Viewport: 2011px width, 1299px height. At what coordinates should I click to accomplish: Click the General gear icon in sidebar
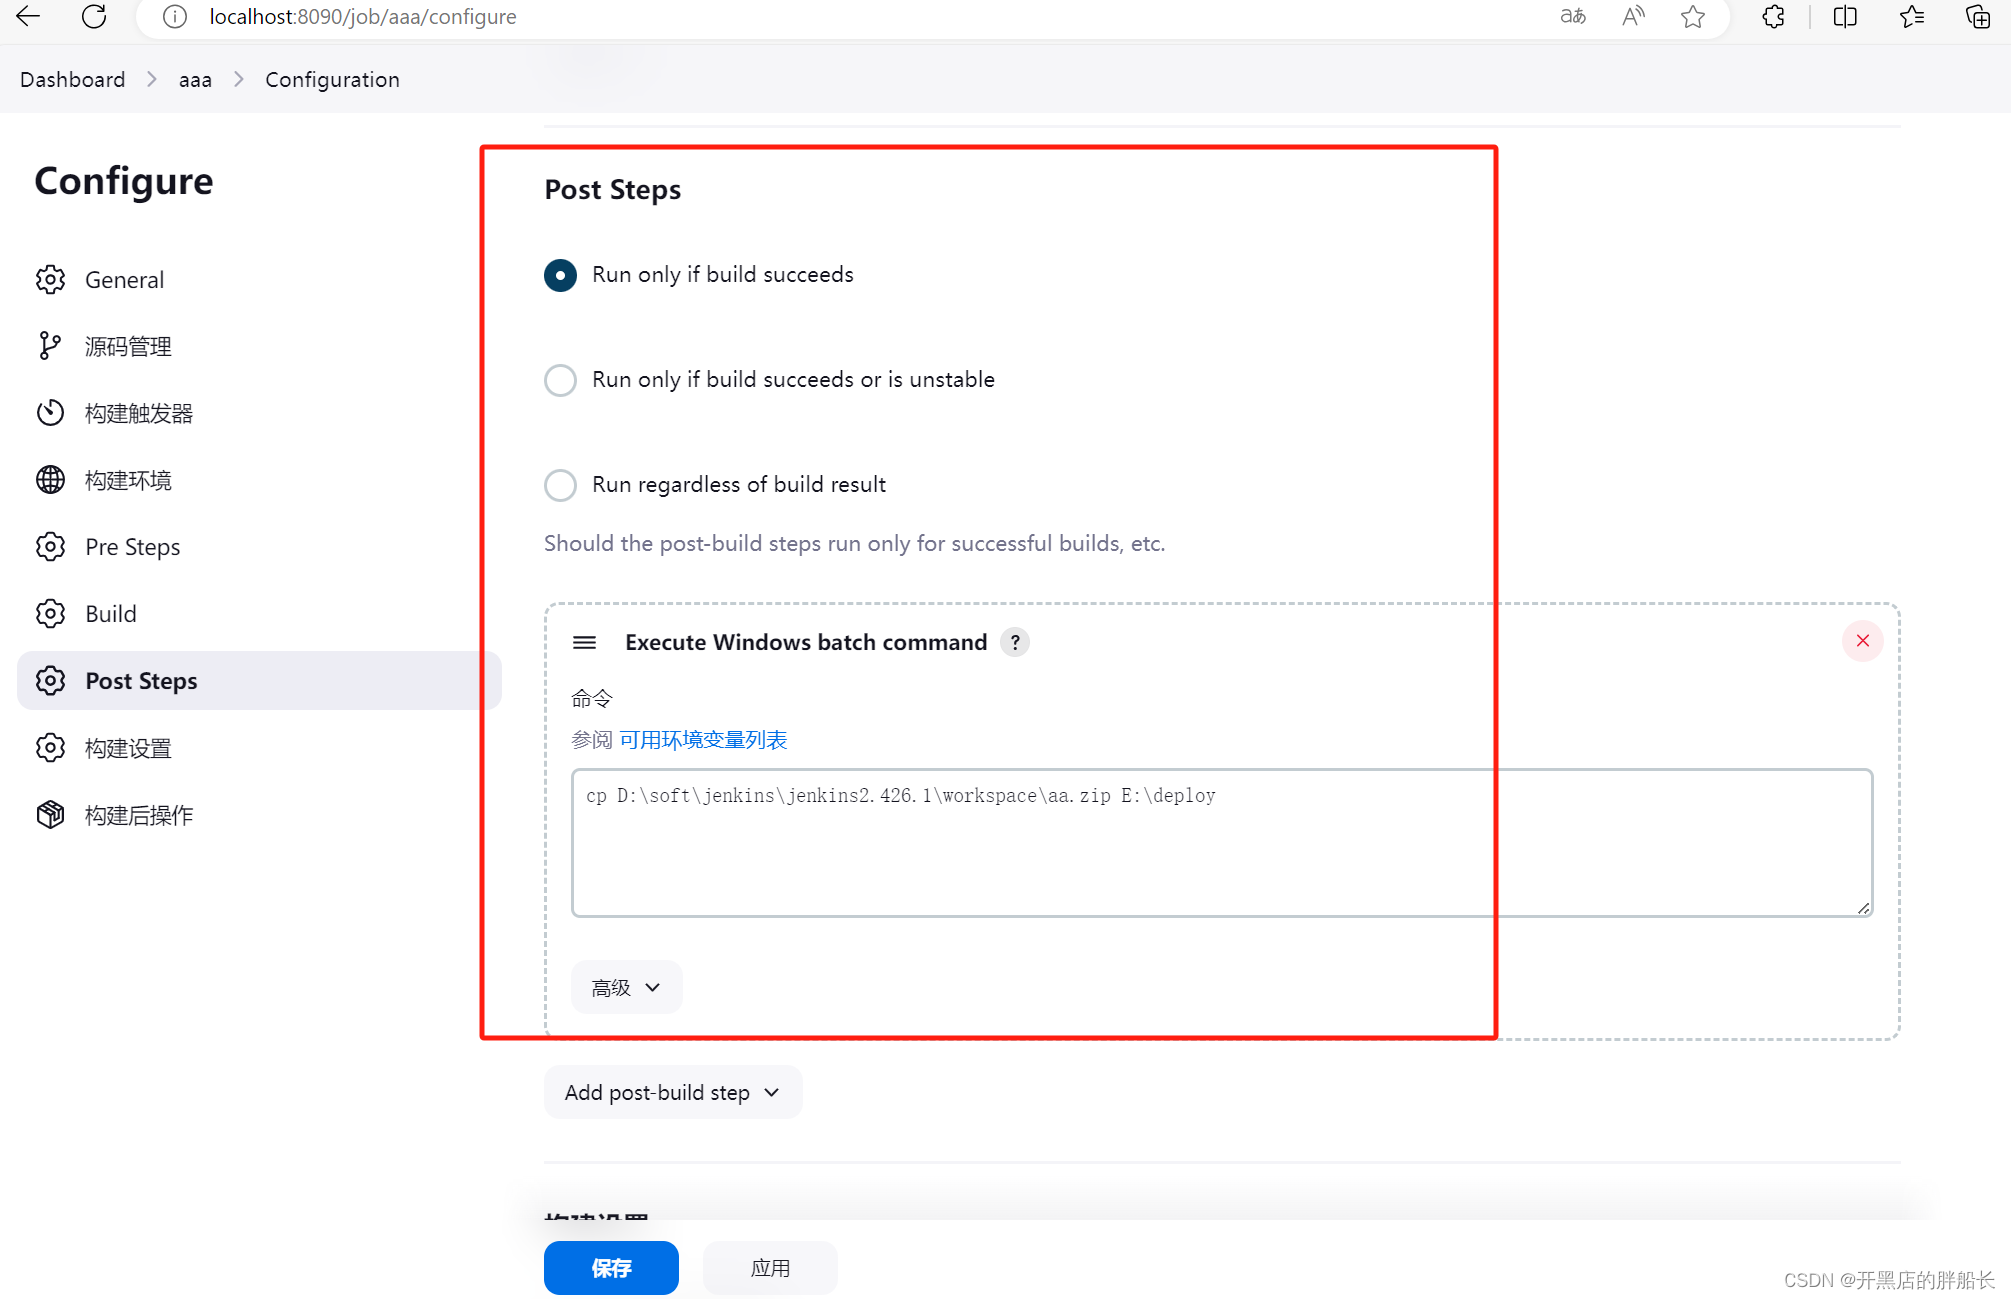coord(50,280)
